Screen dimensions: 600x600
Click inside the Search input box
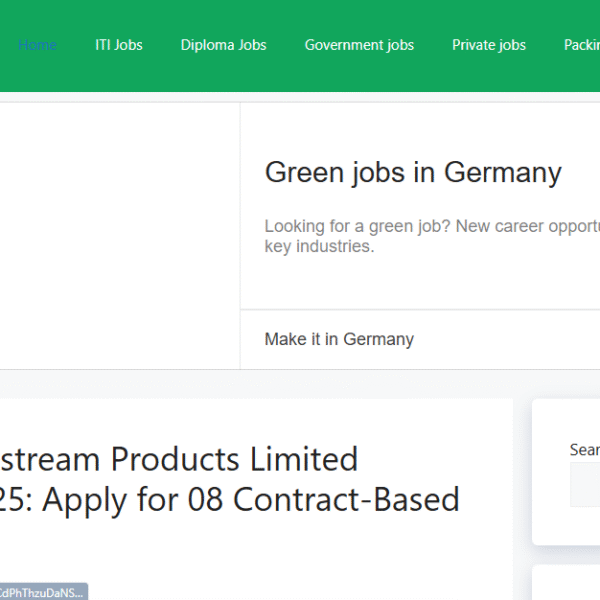(x=585, y=484)
